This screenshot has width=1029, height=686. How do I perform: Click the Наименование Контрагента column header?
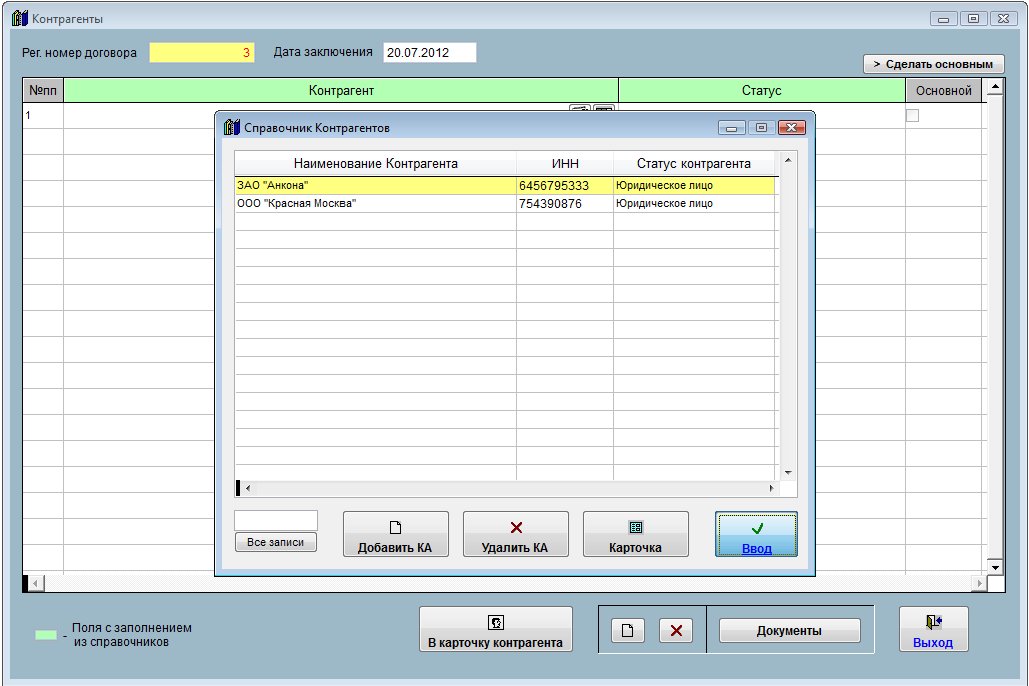(375, 163)
